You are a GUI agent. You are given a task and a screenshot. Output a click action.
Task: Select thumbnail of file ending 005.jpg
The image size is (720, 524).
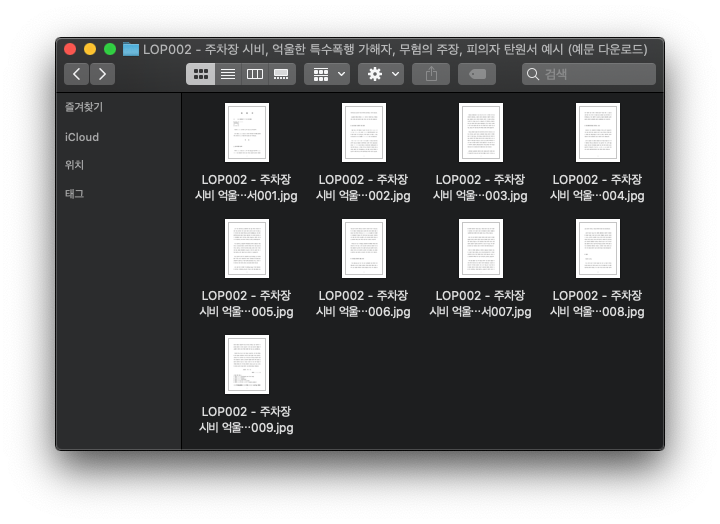(247, 248)
